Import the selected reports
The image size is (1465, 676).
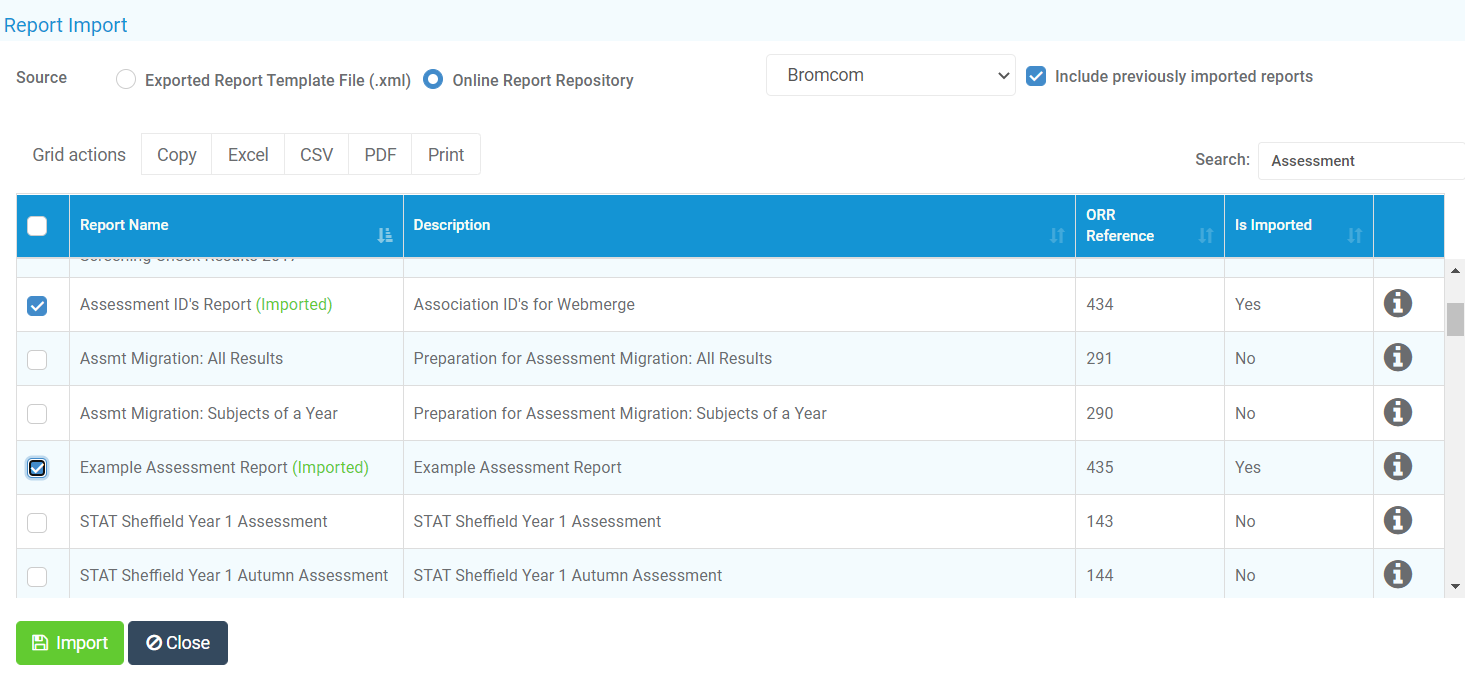[x=69, y=643]
